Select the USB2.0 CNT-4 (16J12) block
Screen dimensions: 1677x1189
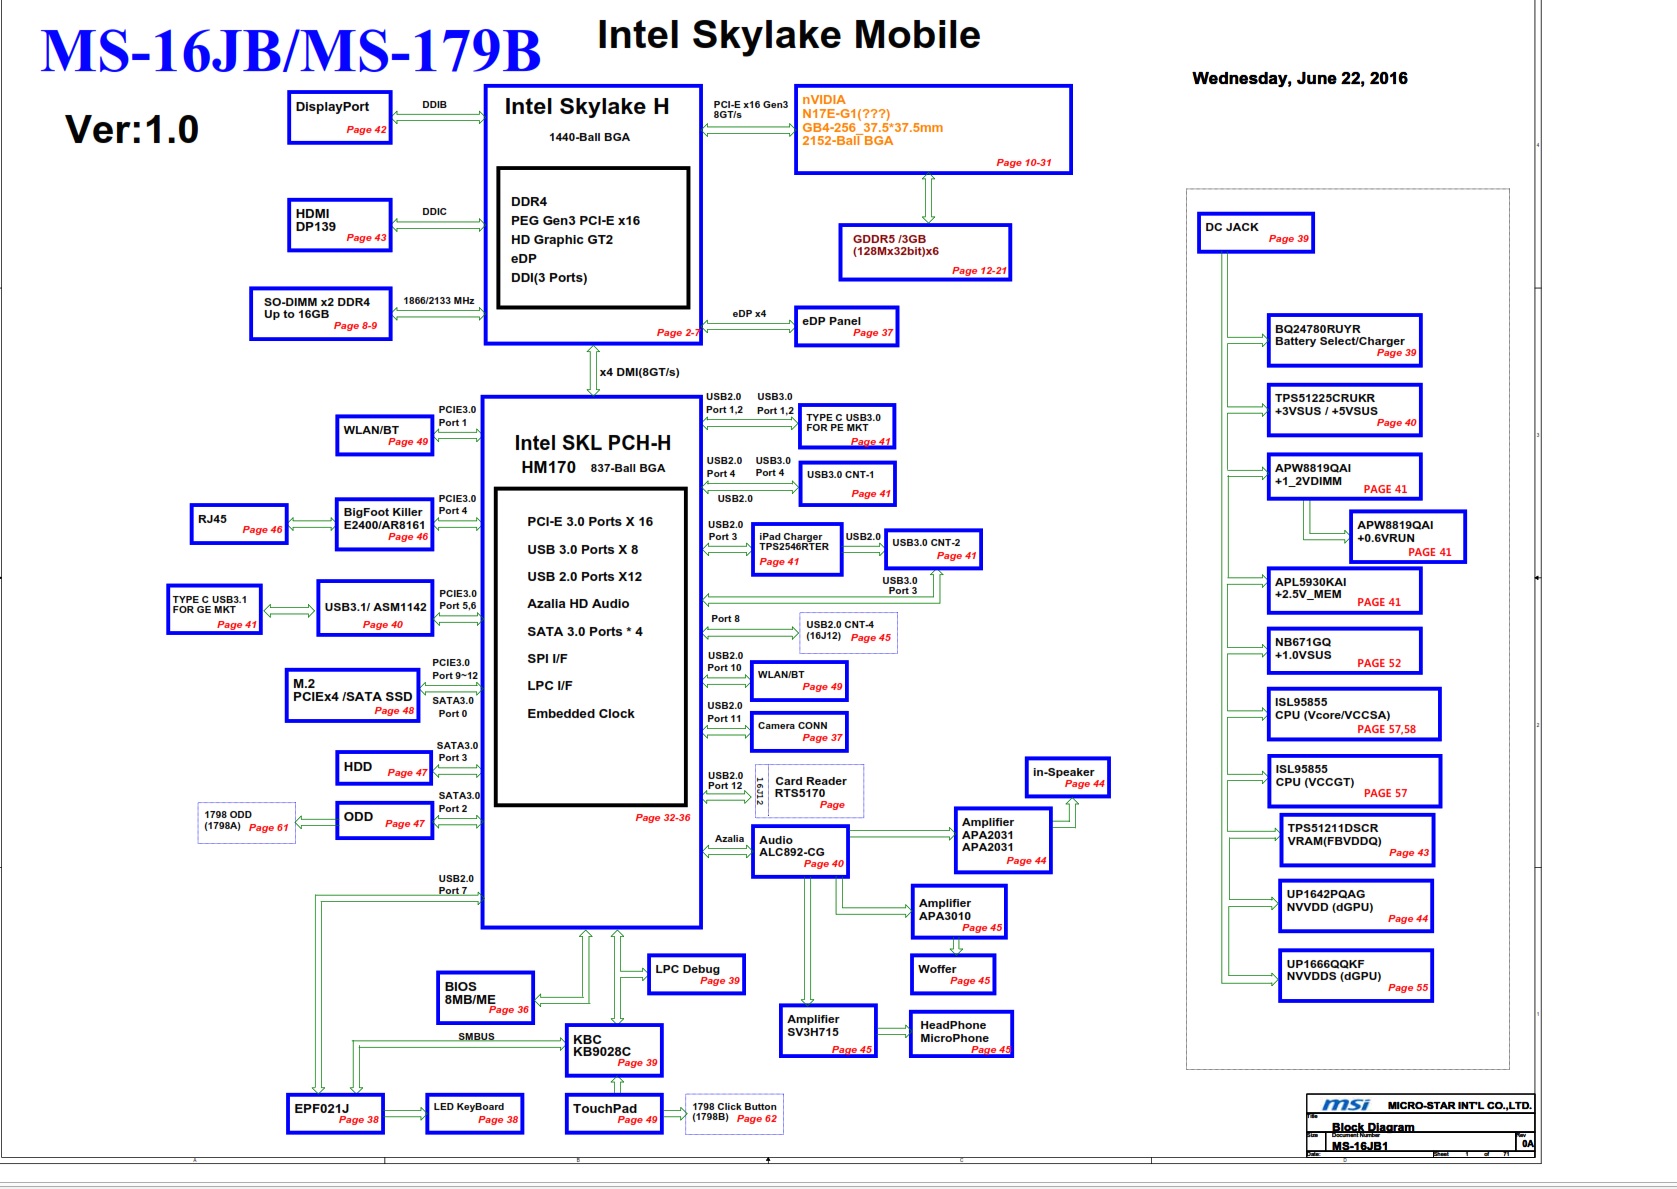tap(848, 632)
